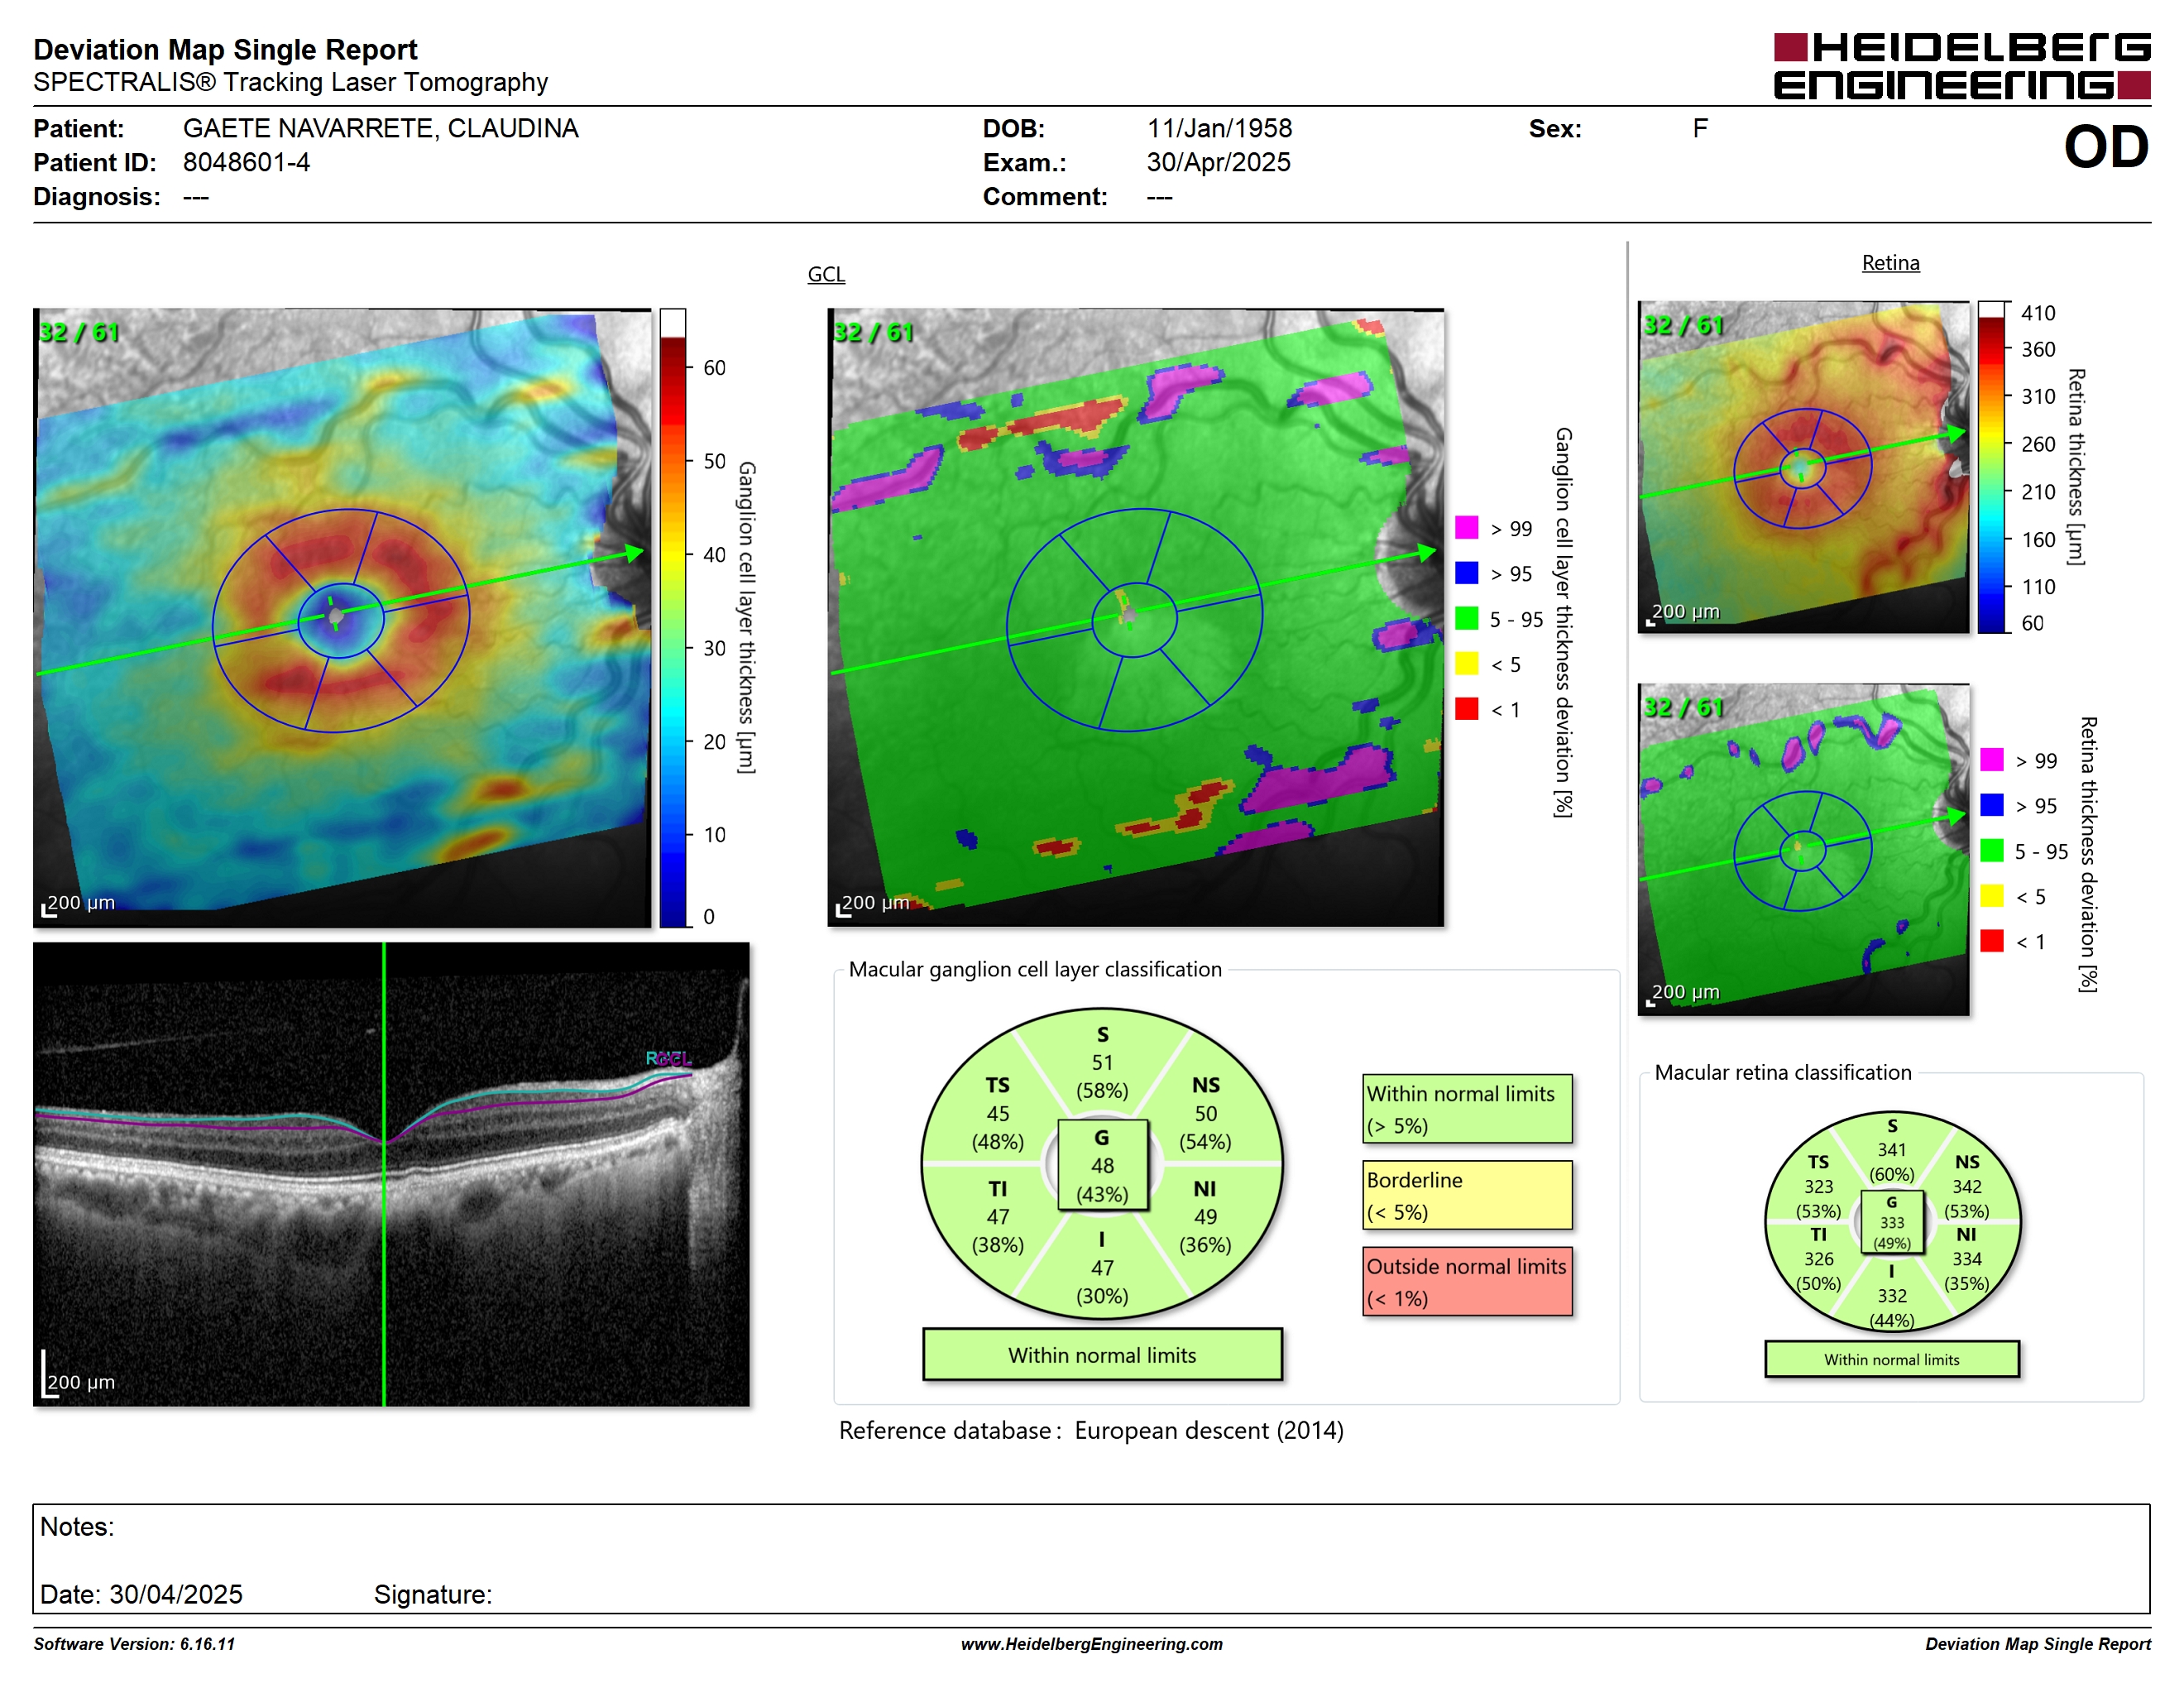Open www.HeidelbergEngineering.com link in footer
This screenshot has width=2184, height=1688.
1092,1644
